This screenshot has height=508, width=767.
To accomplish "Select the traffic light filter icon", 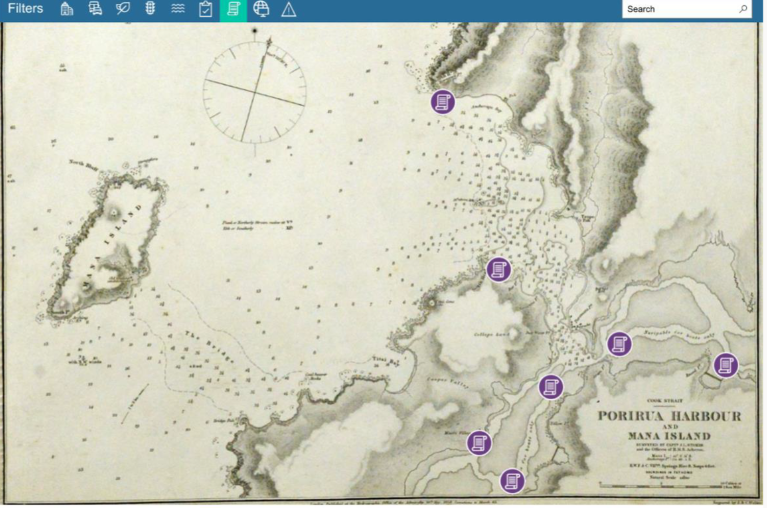I will pos(150,9).
